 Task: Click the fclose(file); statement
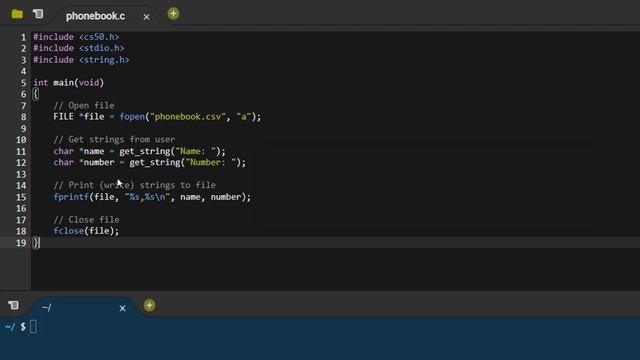coord(86,231)
